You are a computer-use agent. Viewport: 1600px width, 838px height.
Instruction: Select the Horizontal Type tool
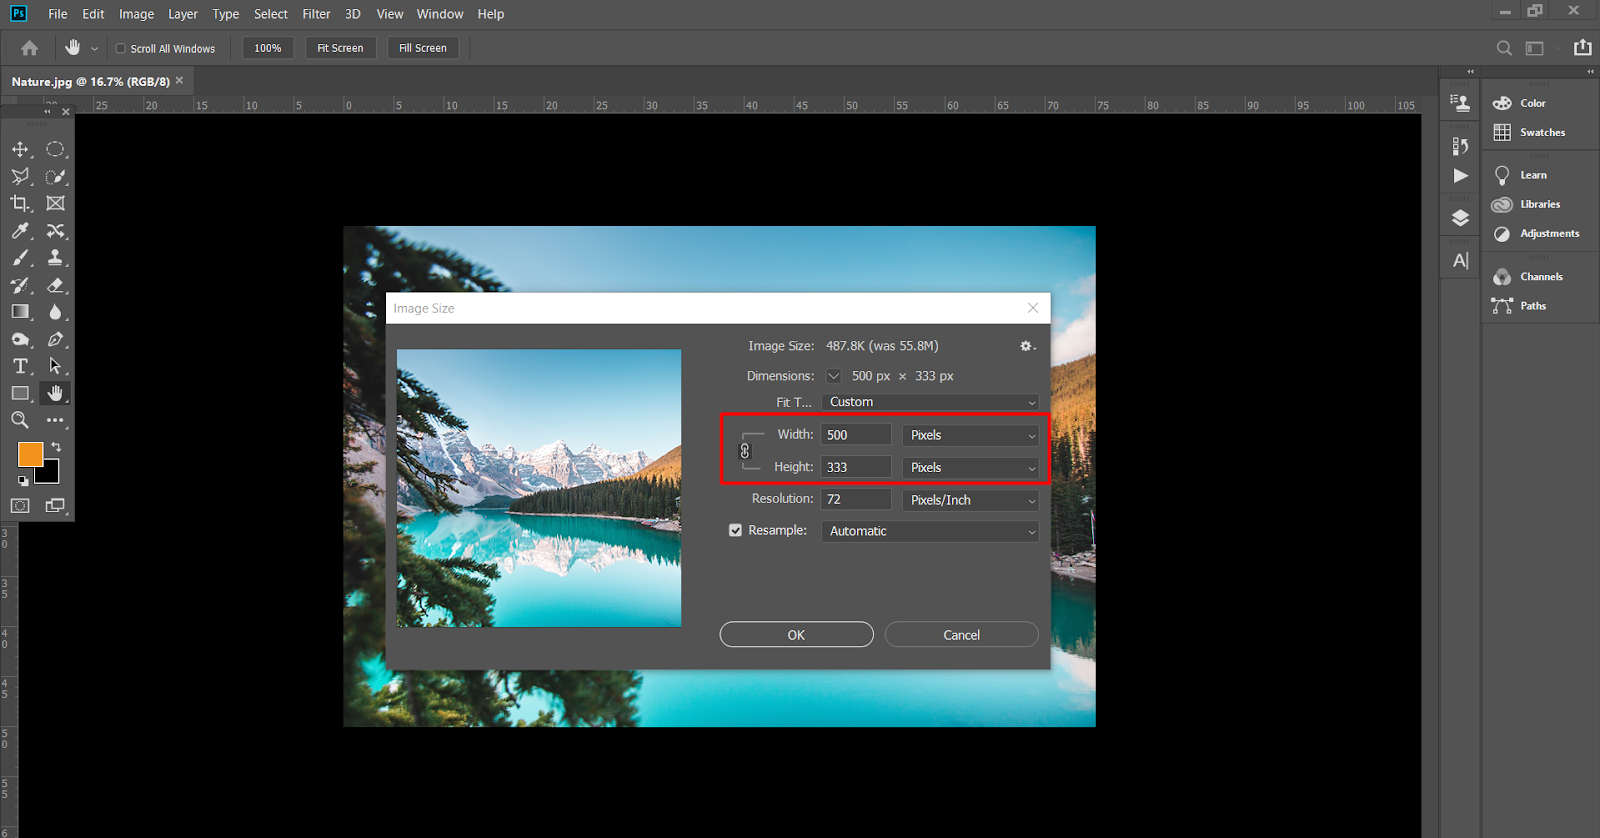[20, 366]
